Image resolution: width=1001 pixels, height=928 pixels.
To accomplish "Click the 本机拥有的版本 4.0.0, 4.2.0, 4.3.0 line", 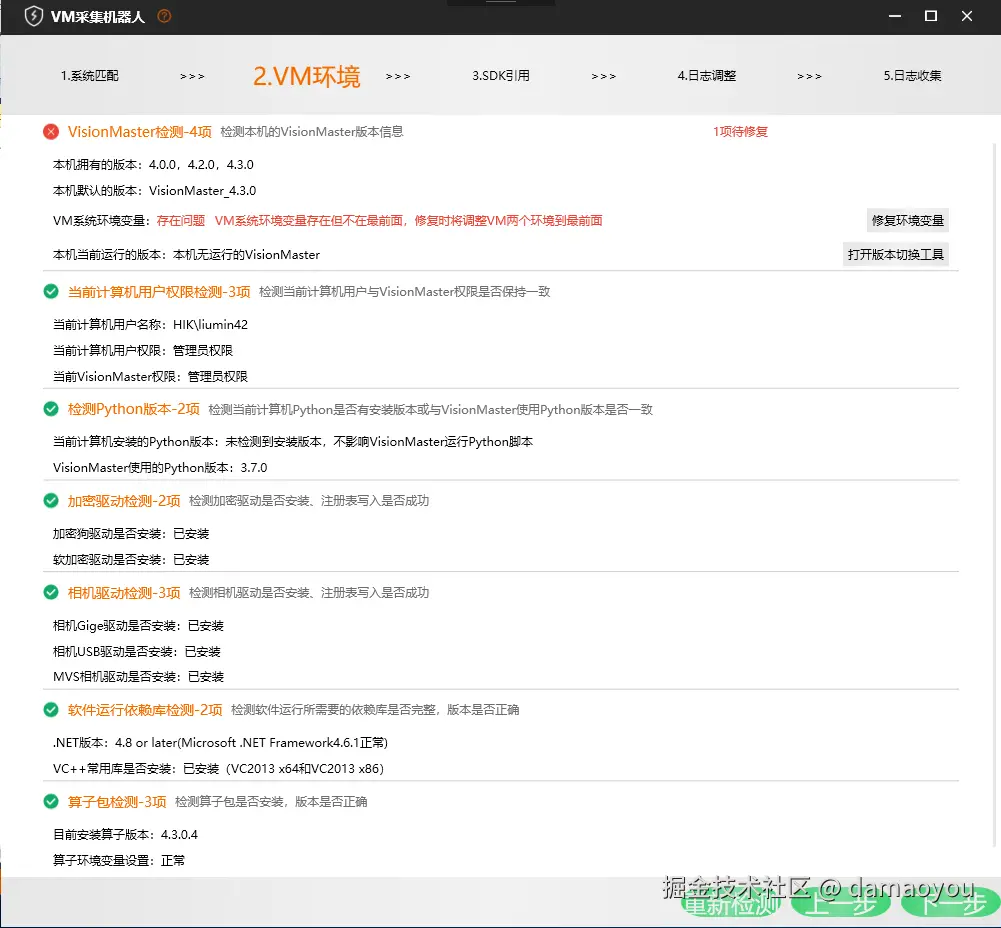I will [153, 165].
